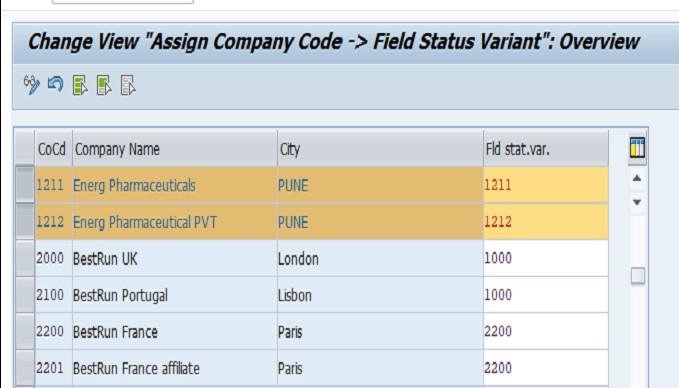
Task: Click the Select All toolbar icon
Action: (x=80, y=85)
